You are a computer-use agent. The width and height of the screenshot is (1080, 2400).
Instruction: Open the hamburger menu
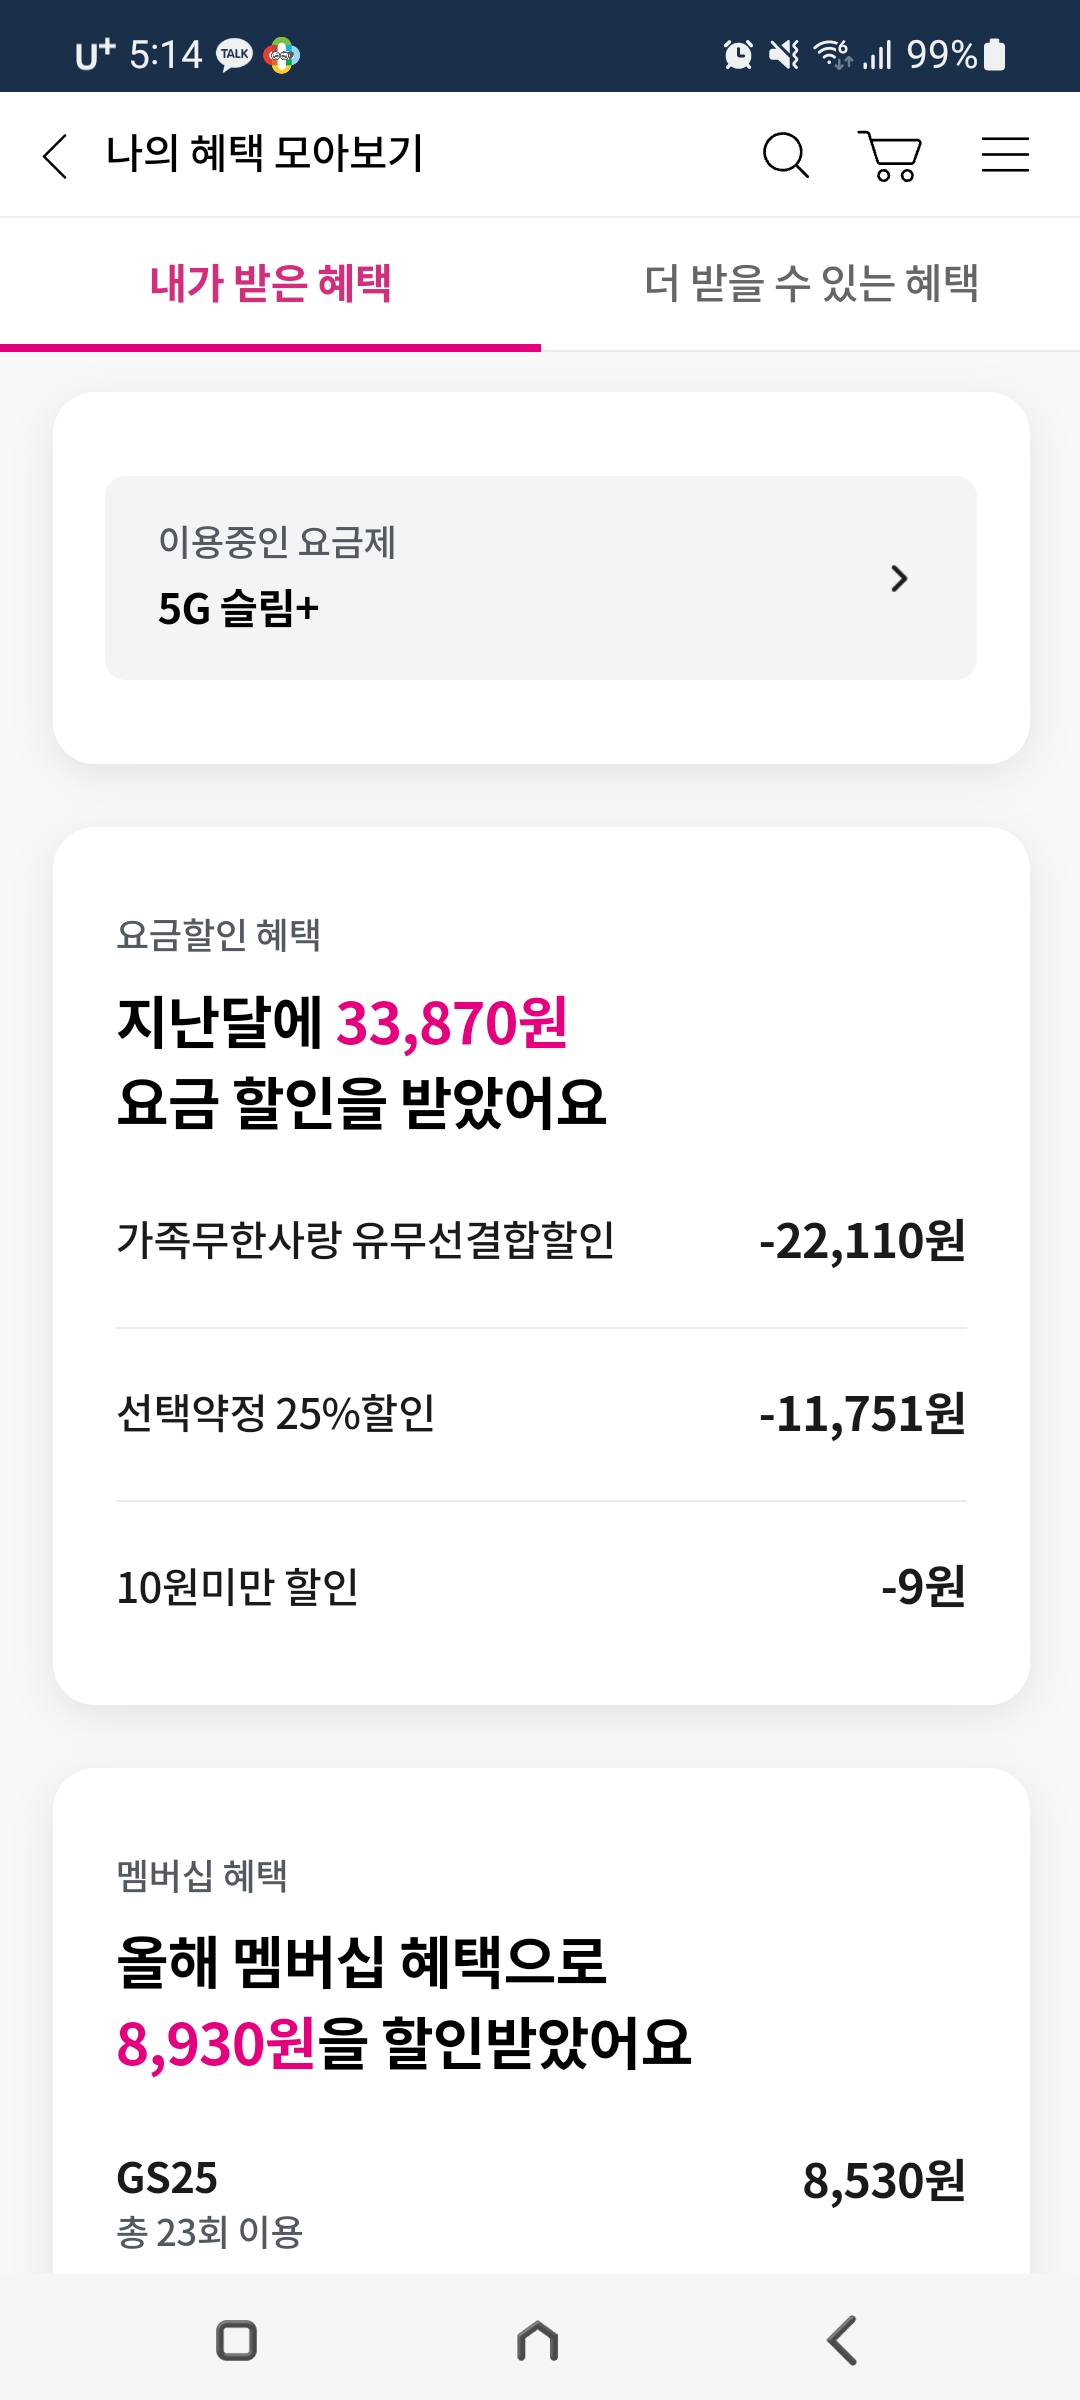[x=1004, y=156]
